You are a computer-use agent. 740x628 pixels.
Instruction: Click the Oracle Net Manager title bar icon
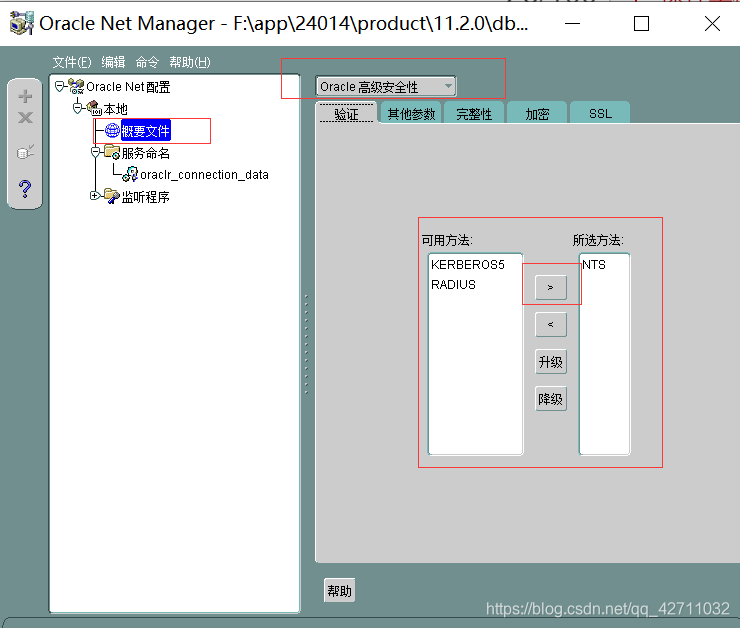pyautogui.click(x=22, y=23)
